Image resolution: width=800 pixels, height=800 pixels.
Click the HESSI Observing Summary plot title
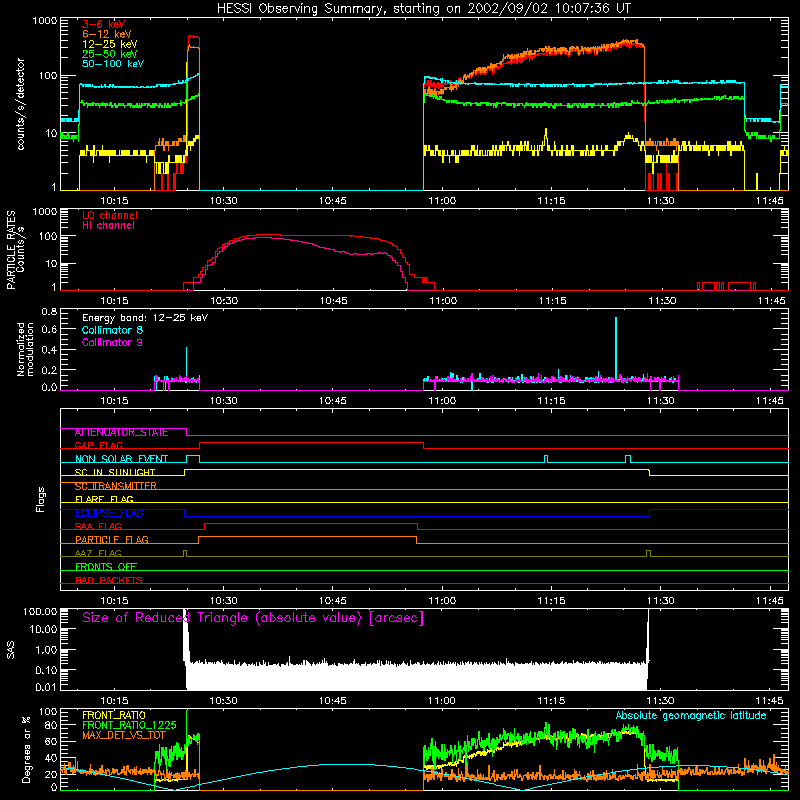tap(423, 9)
